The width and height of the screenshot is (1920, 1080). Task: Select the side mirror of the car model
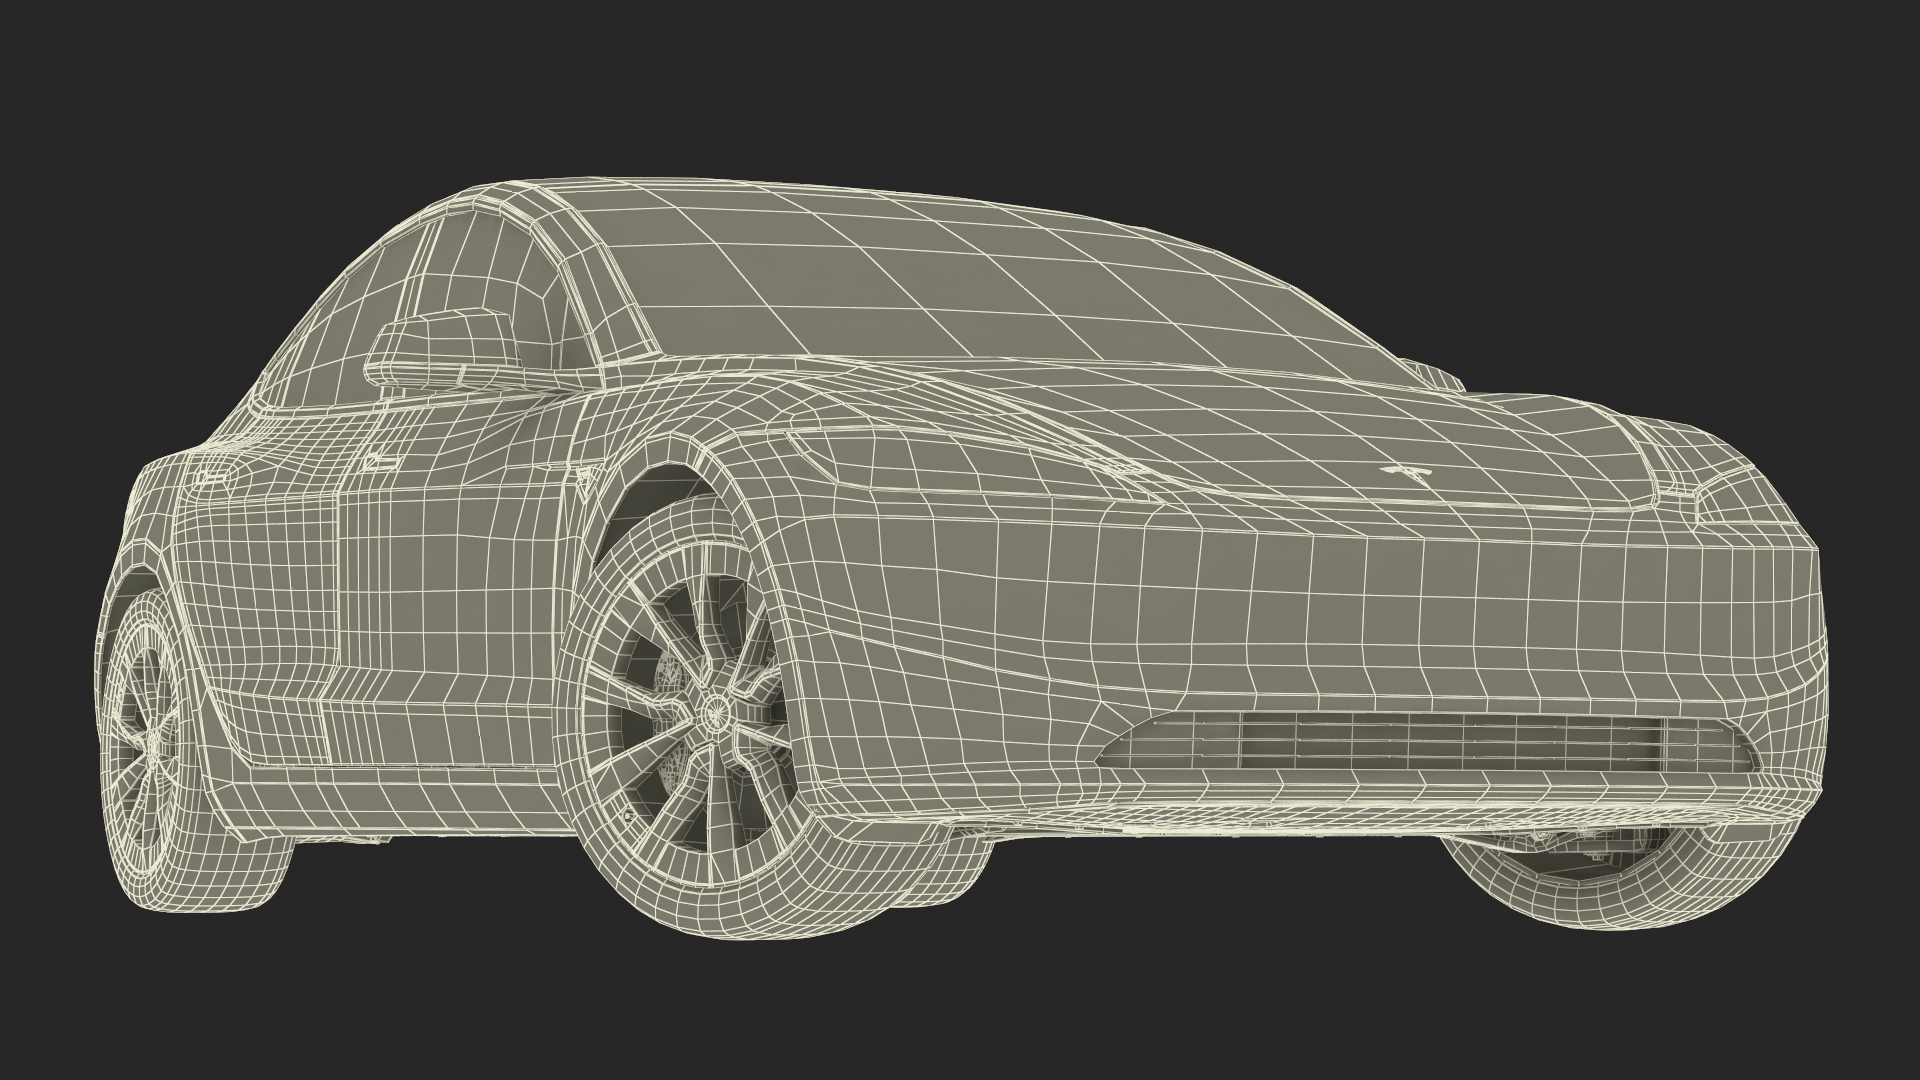point(447,352)
